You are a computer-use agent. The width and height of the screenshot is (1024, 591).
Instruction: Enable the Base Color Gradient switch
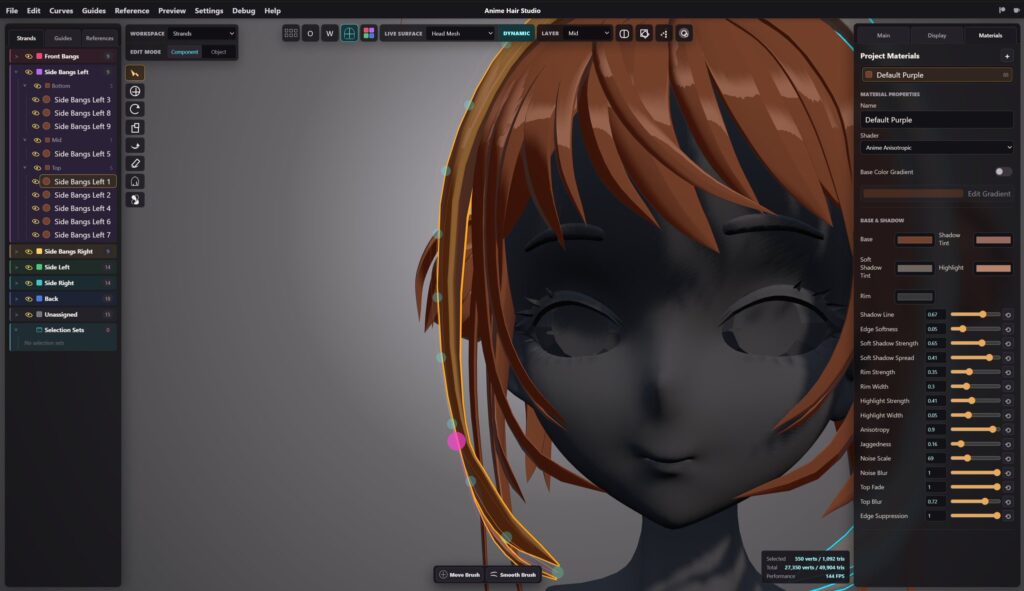(1002, 172)
